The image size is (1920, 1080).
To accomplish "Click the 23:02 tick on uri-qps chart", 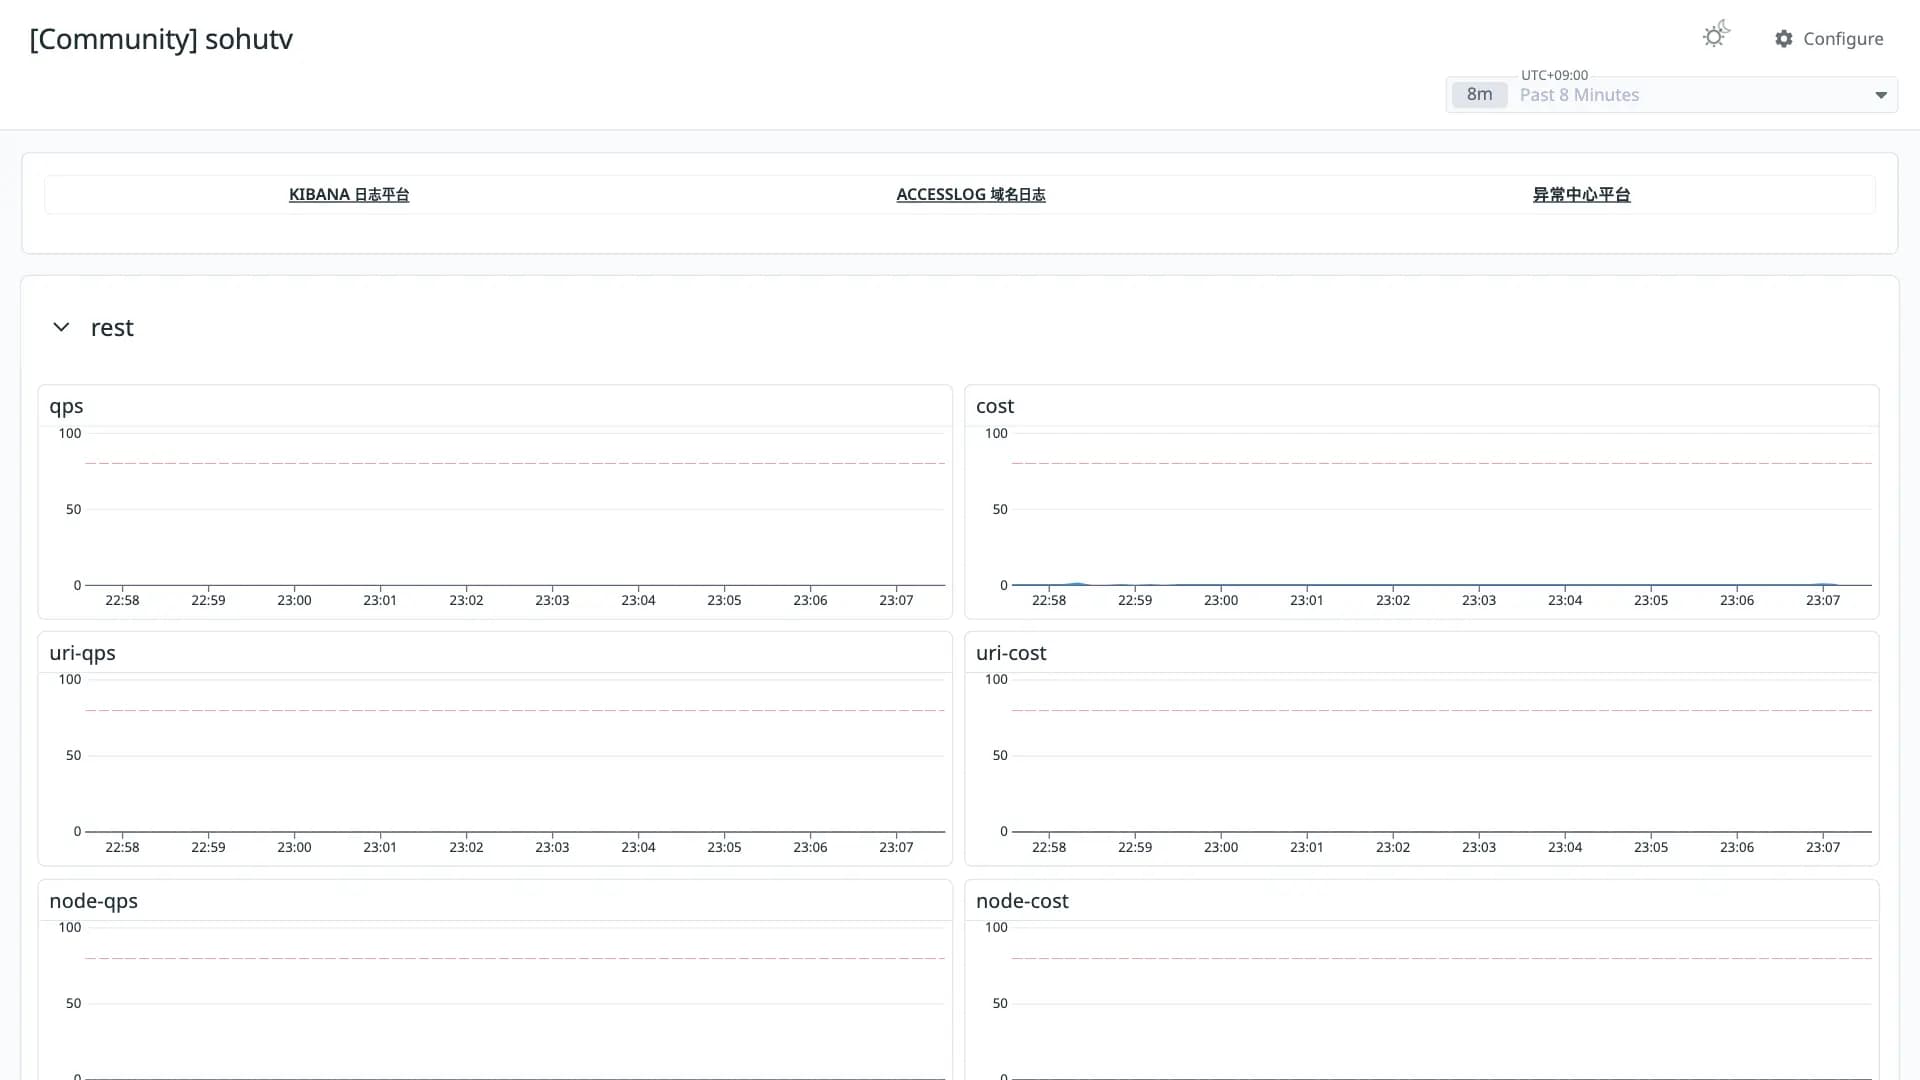I will (x=466, y=847).
